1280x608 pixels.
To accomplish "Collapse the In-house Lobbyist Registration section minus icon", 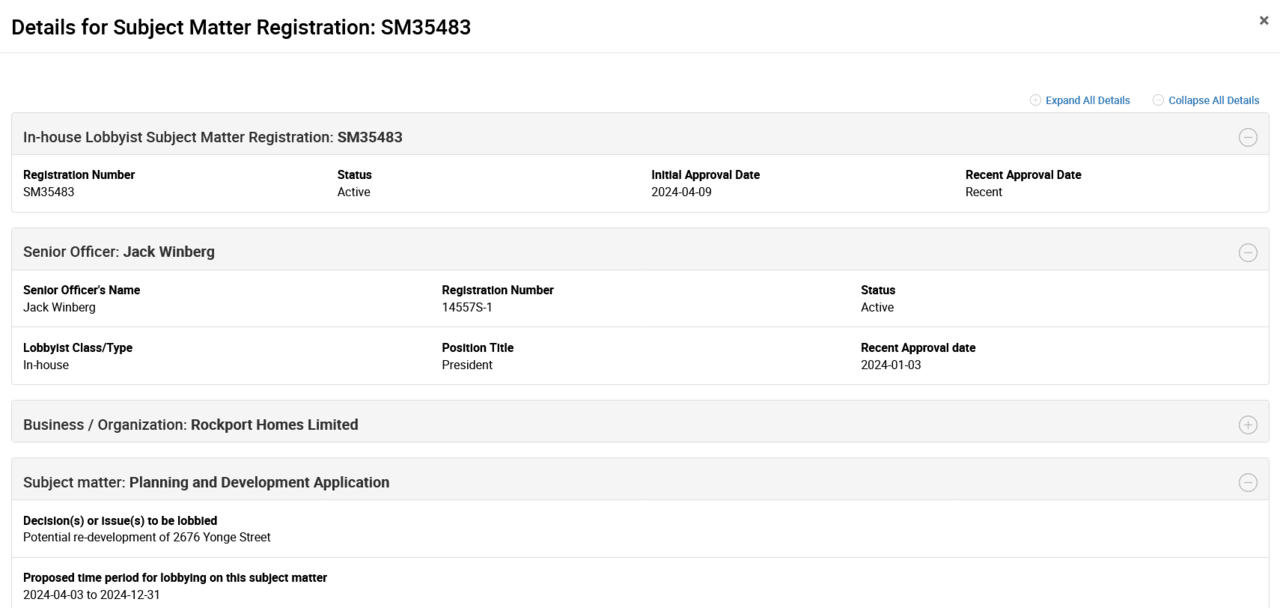I will (1248, 138).
